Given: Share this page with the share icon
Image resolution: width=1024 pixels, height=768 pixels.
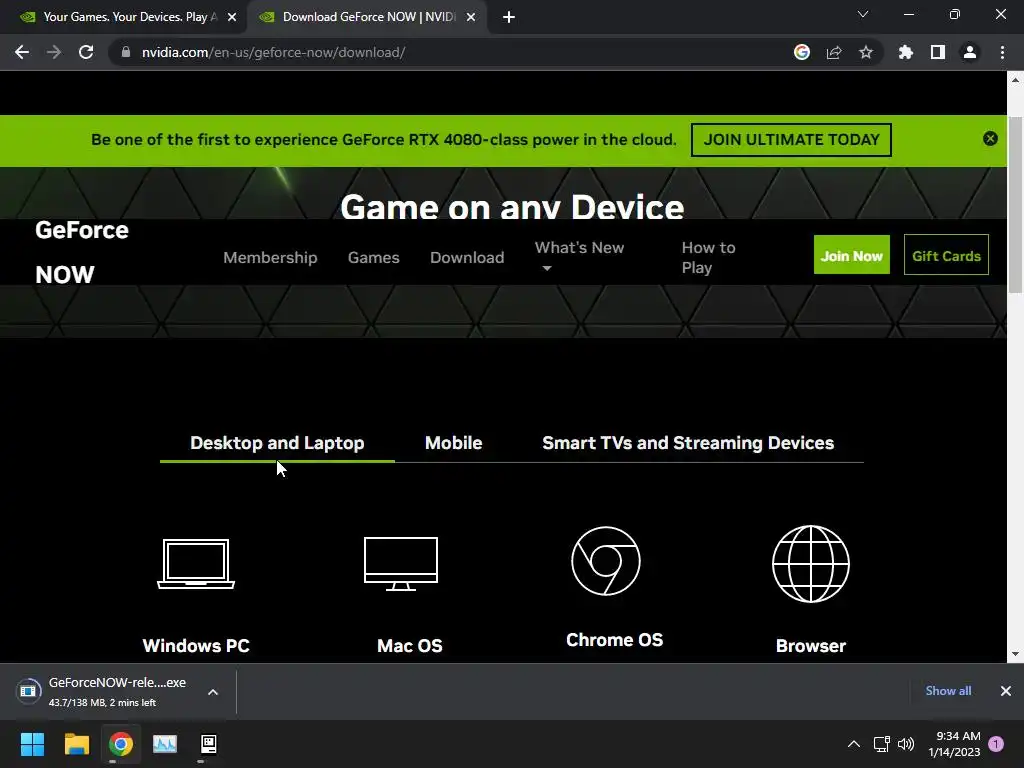Looking at the screenshot, I should tap(834, 52).
